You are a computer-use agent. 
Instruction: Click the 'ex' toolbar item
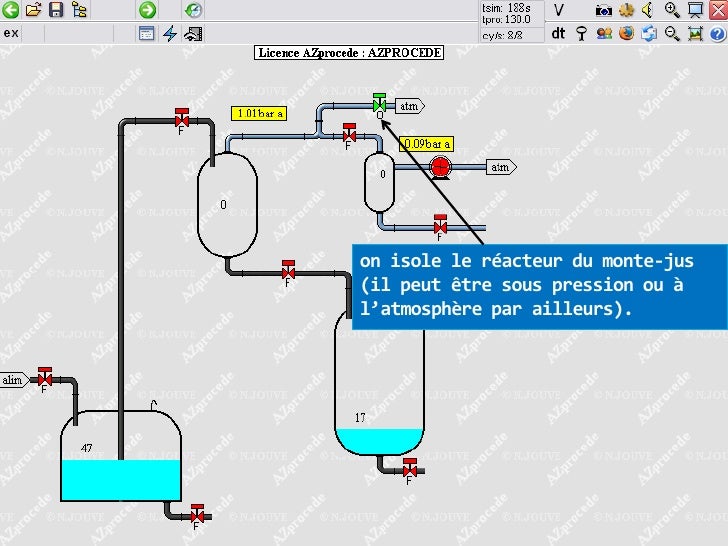pyautogui.click(x=11, y=33)
